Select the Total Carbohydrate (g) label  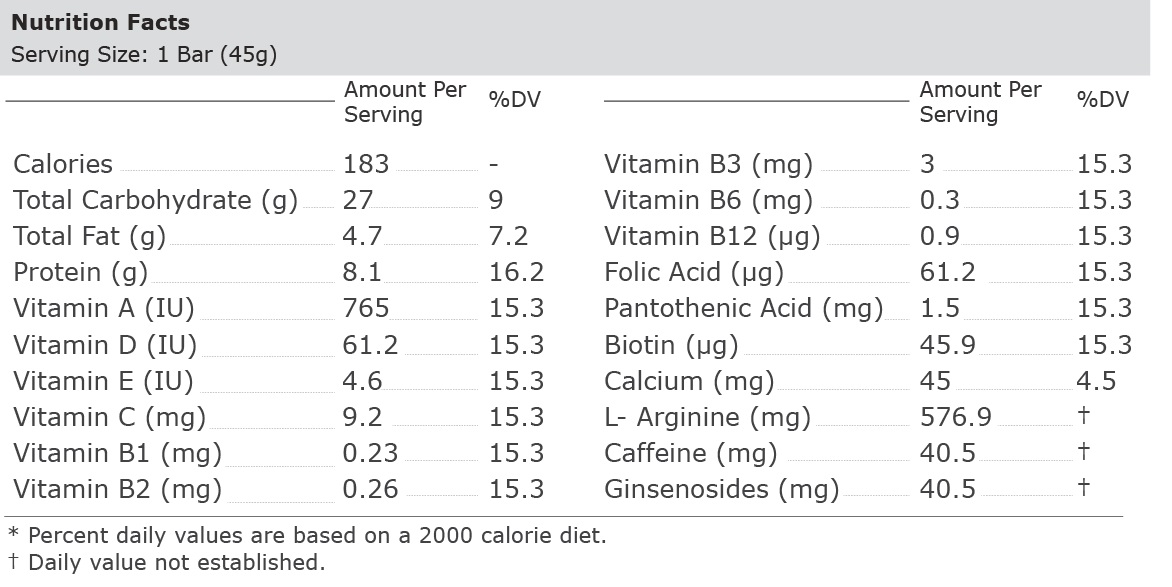[155, 200]
